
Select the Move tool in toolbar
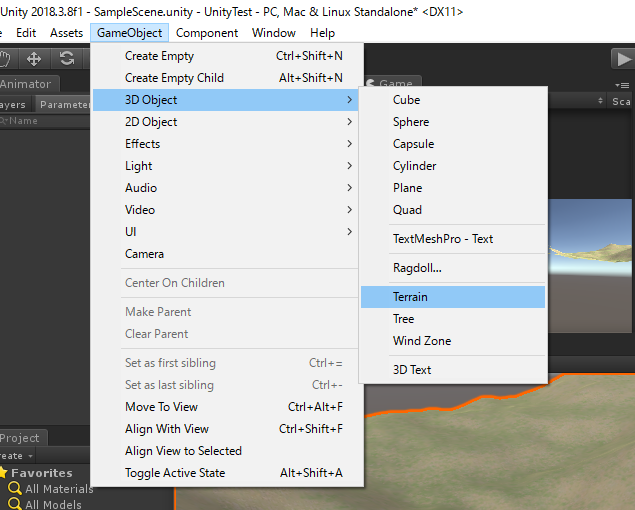pos(34,59)
